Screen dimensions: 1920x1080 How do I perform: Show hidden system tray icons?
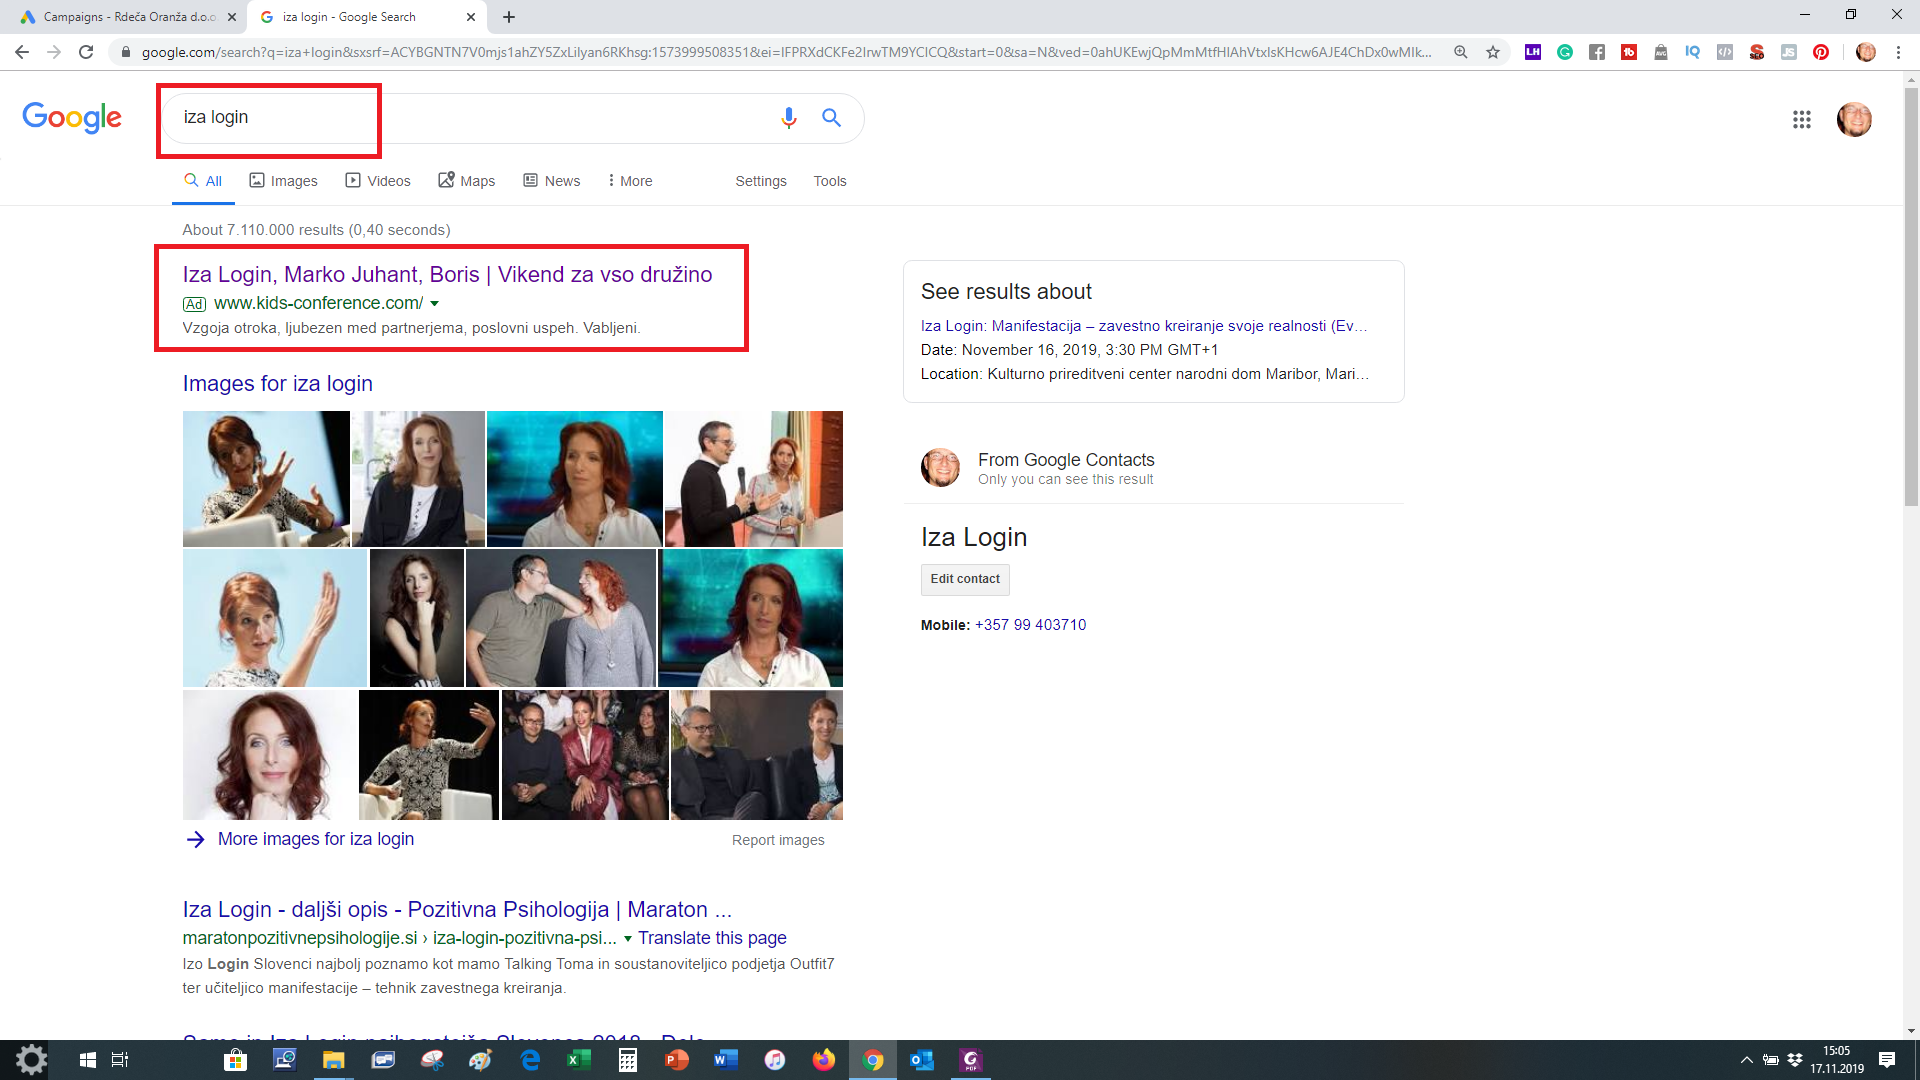tap(1746, 1060)
